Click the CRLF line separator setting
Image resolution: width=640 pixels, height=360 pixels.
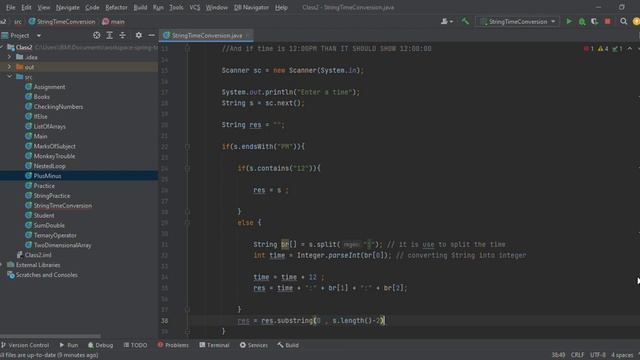click(577, 355)
